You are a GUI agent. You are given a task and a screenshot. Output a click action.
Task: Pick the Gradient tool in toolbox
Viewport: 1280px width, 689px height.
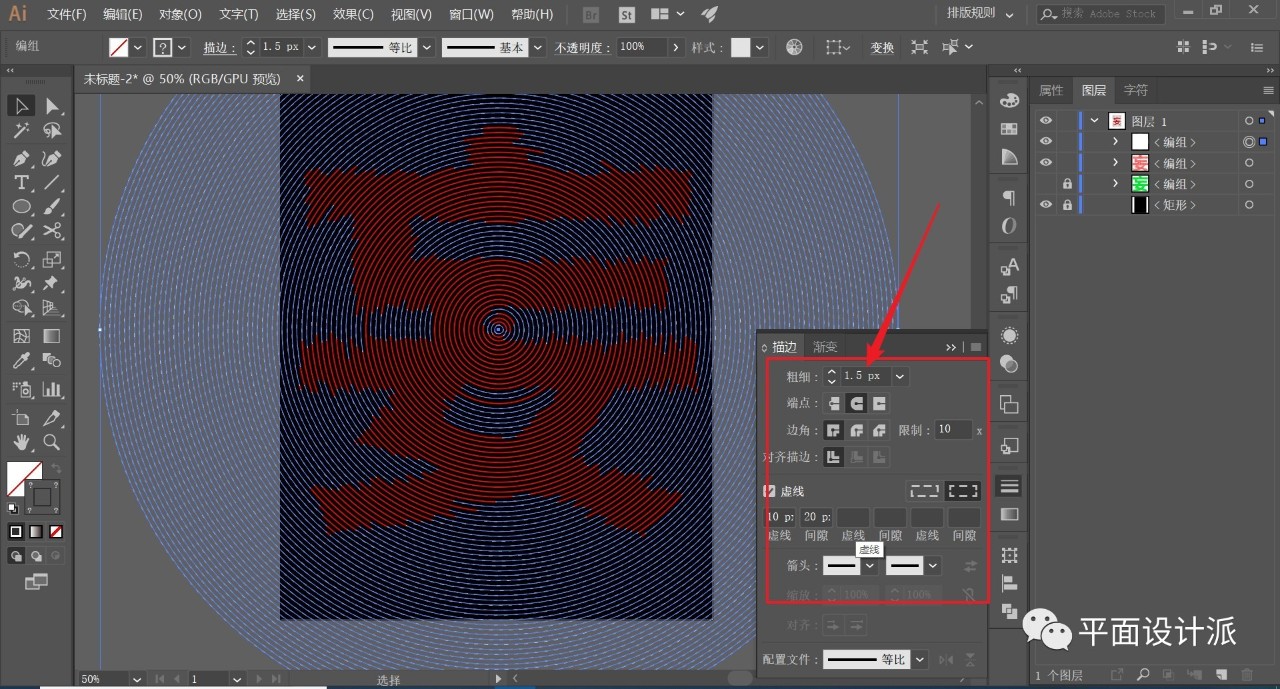52,336
